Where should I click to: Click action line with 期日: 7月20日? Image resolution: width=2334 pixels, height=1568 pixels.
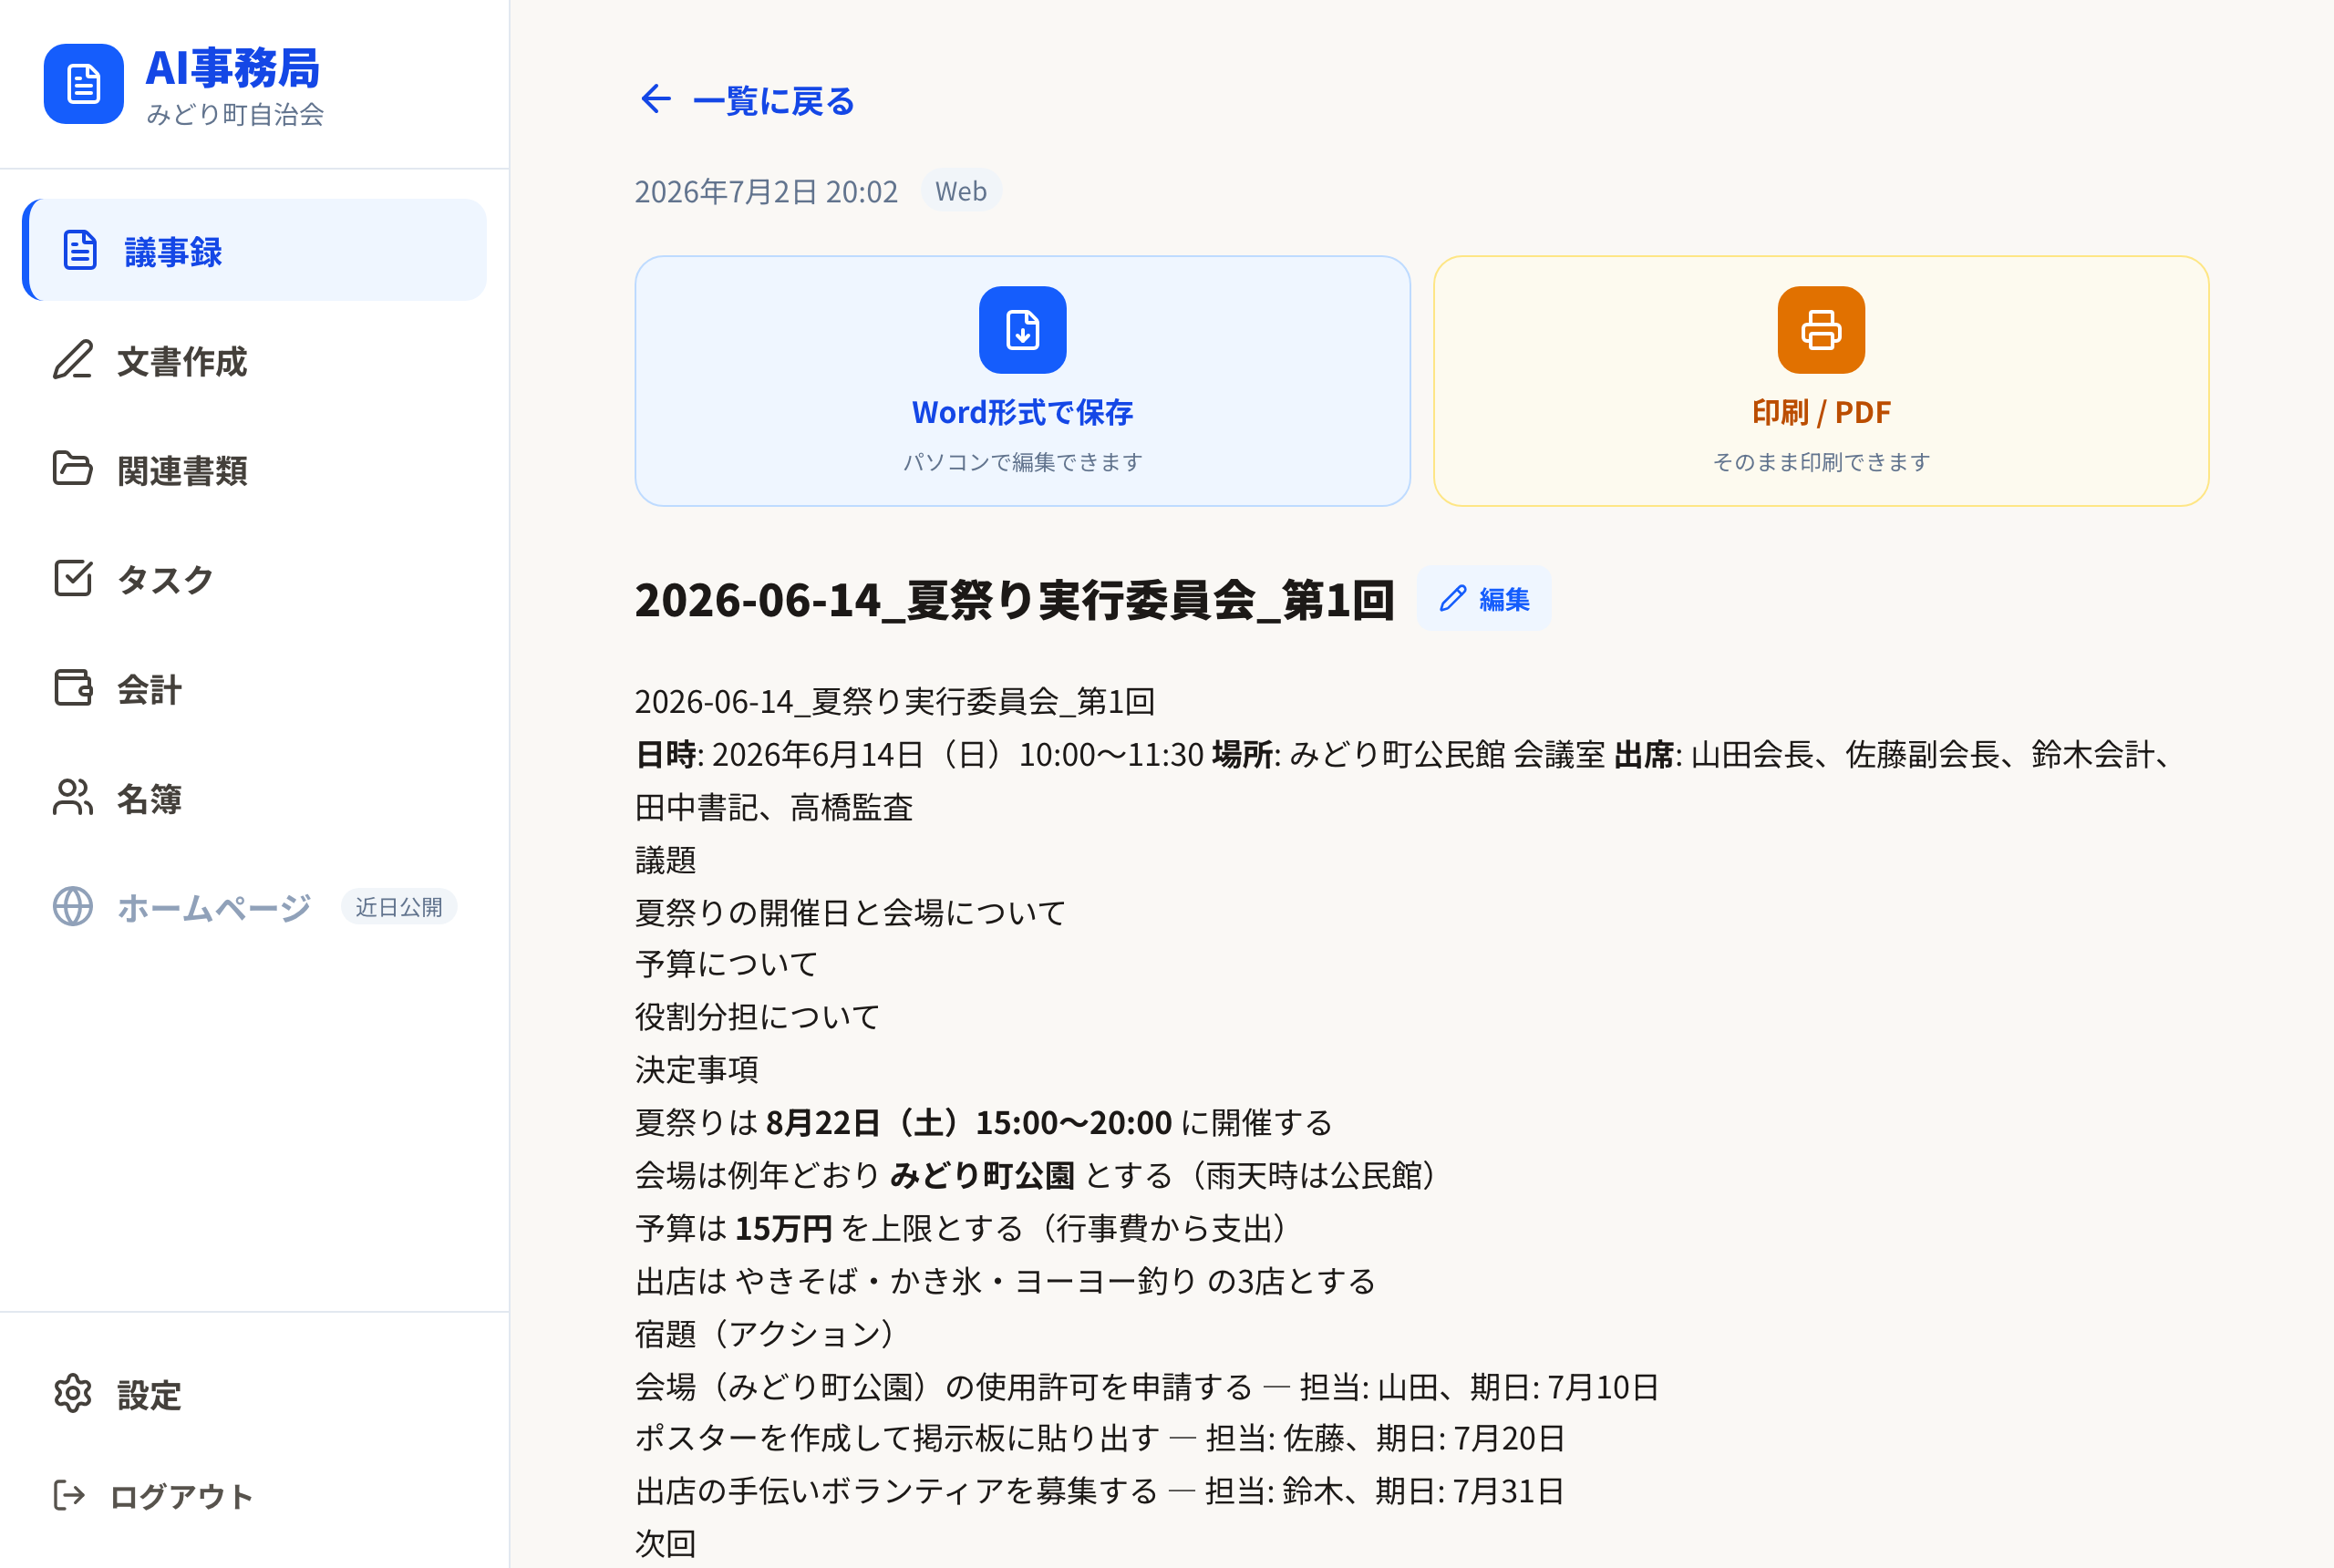point(1100,1438)
